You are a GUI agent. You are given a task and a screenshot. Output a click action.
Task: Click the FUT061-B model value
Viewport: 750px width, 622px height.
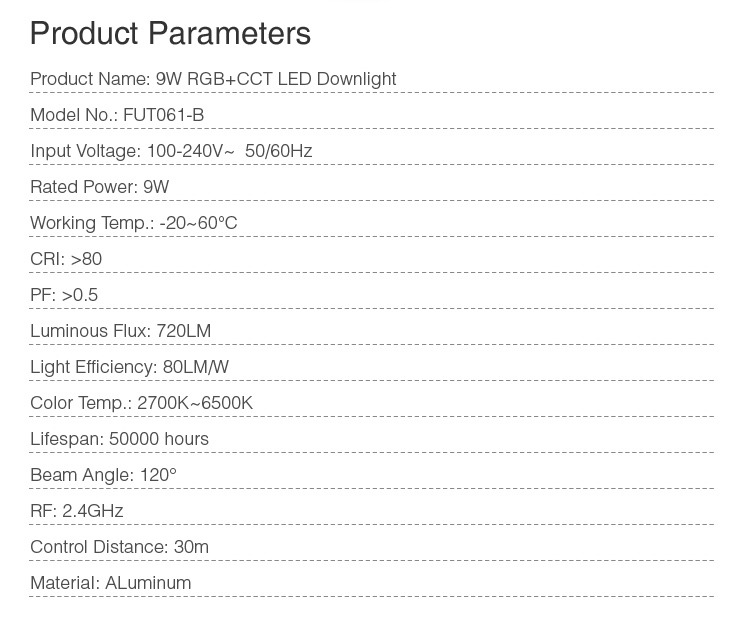click(163, 115)
